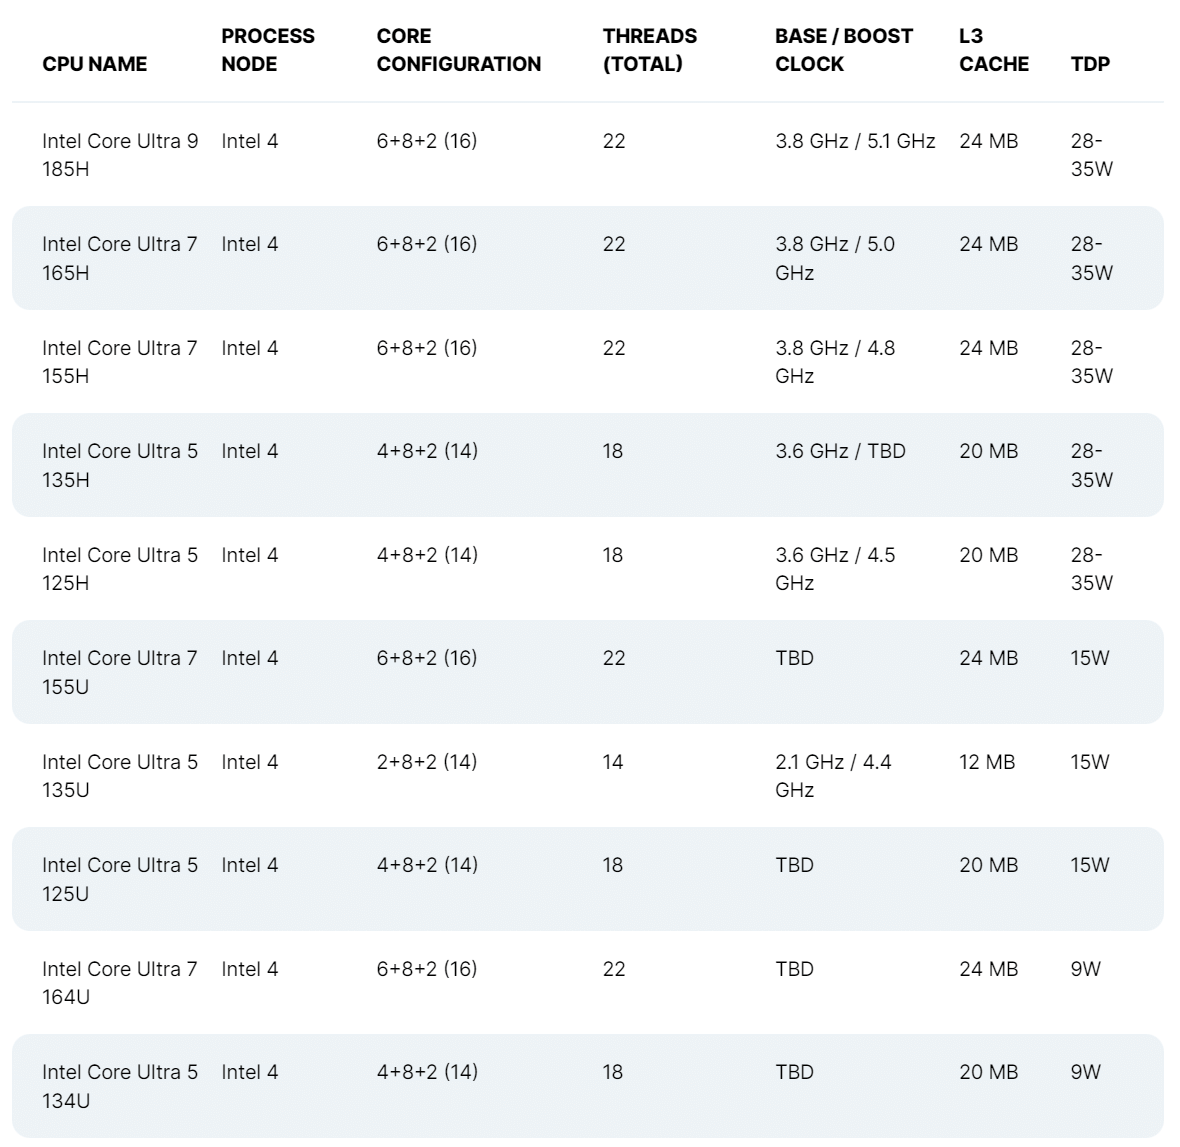Select the CORE CONFIGURATION column header

(x=458, y=50)
